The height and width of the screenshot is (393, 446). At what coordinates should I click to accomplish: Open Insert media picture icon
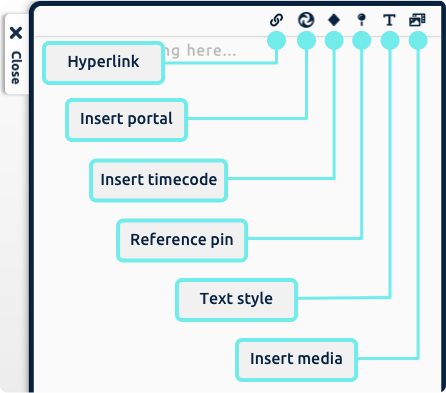pyautogui.click(x=417, y=20)
